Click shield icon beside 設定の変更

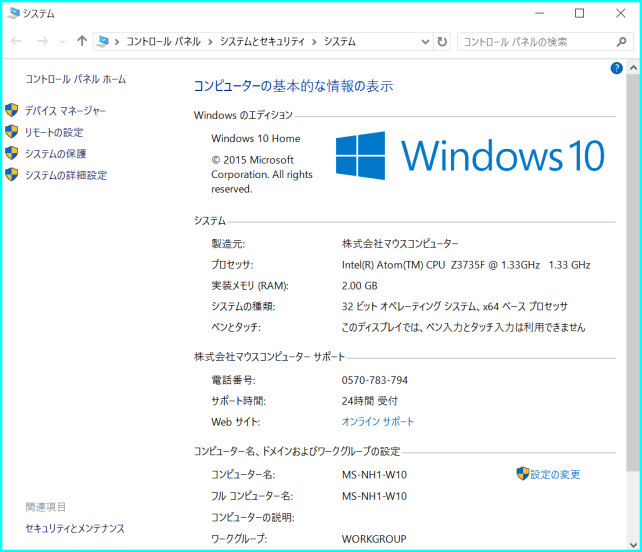523,474
